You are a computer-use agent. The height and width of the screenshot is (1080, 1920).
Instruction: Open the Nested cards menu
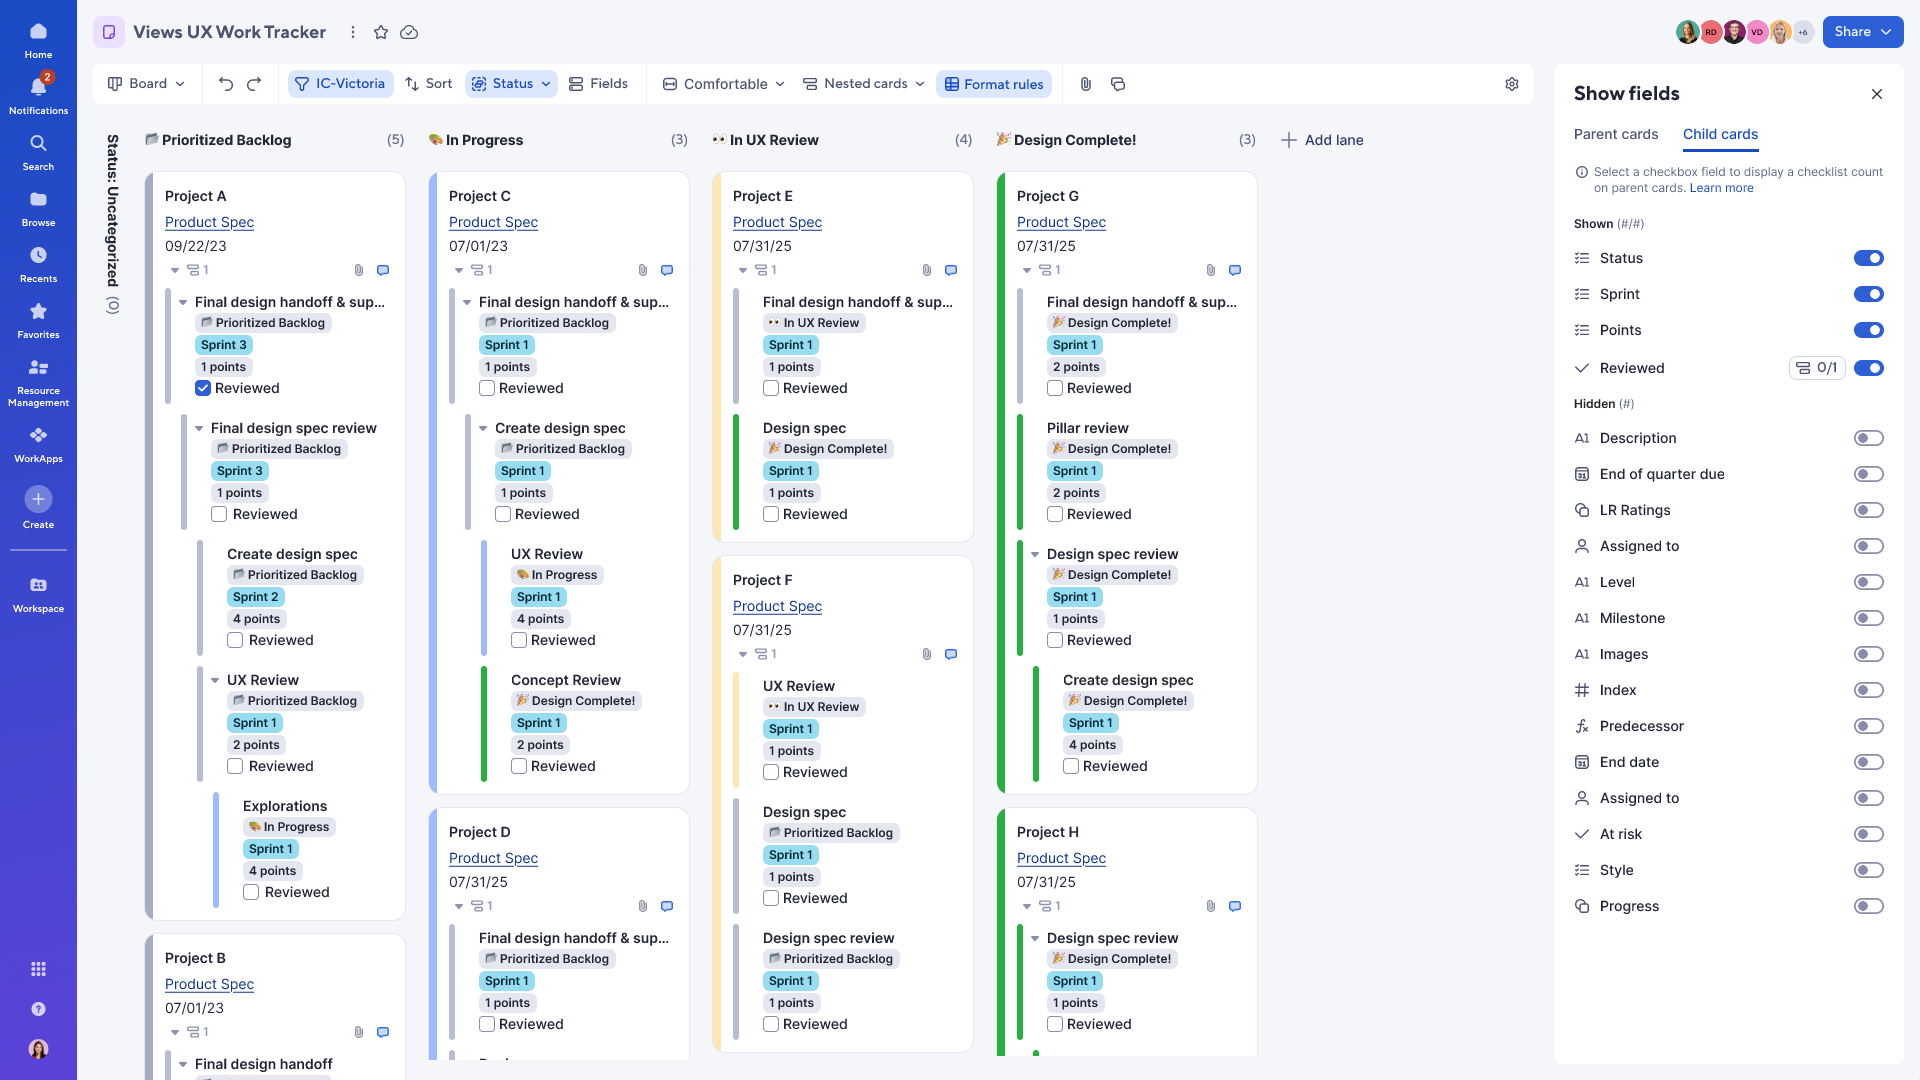[862, 84]
